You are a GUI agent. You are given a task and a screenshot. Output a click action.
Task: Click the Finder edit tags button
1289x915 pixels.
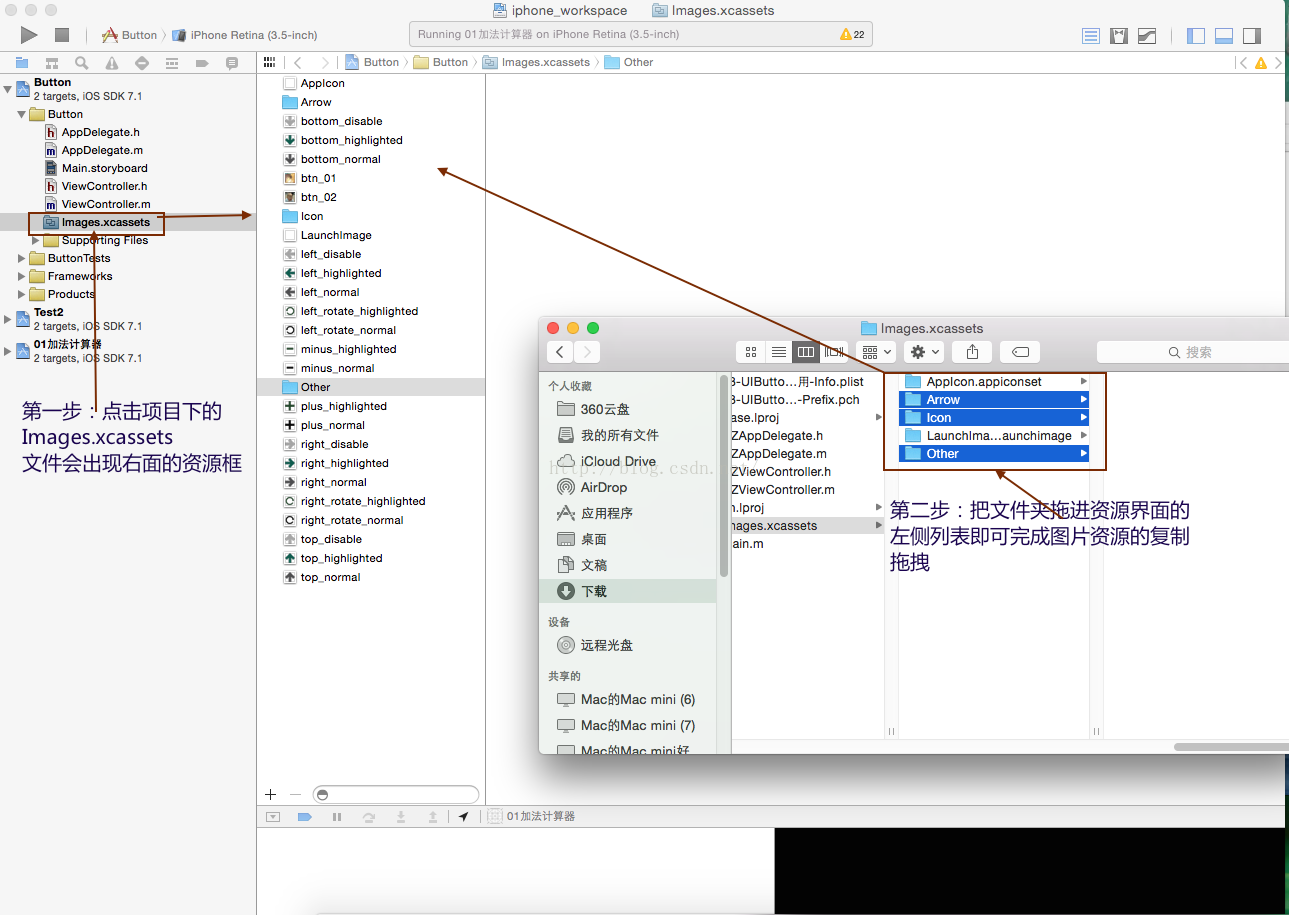(1020, 352)
